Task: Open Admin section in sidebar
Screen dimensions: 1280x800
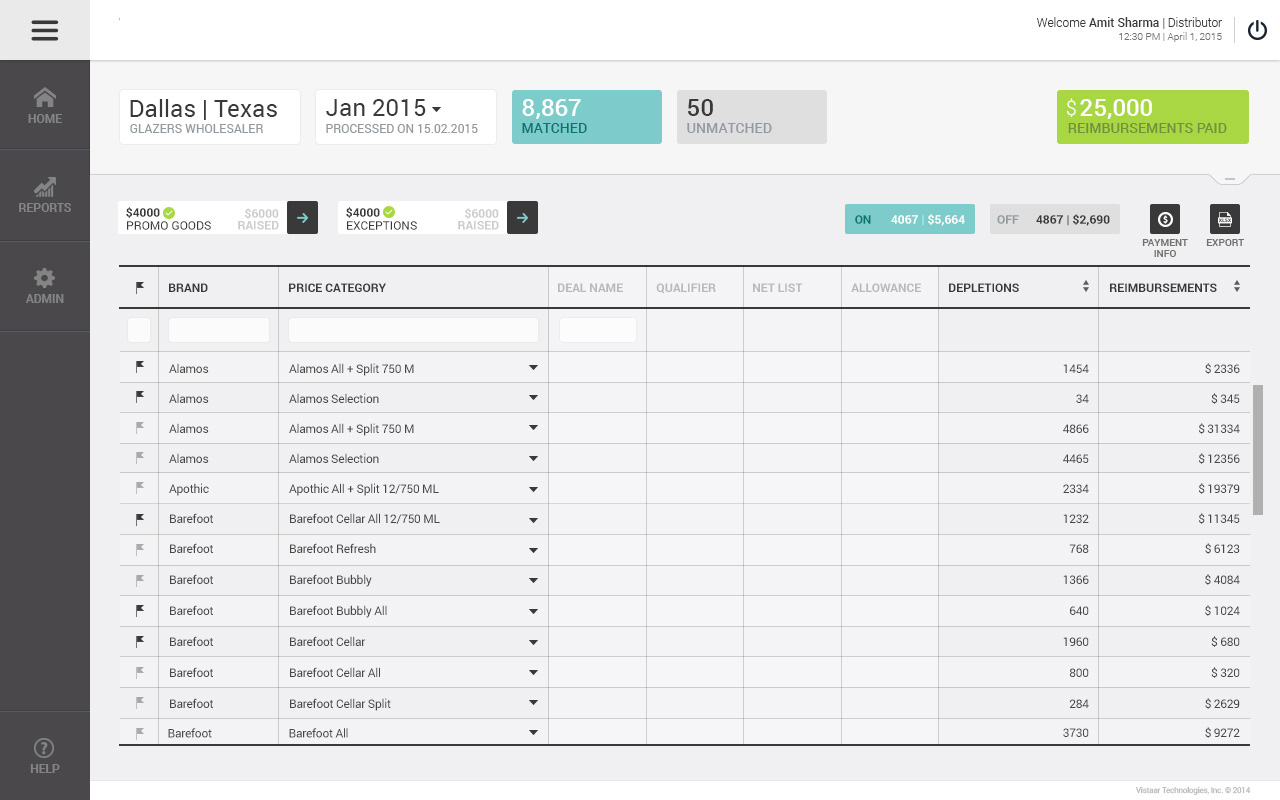Action: tap(44, 286)
